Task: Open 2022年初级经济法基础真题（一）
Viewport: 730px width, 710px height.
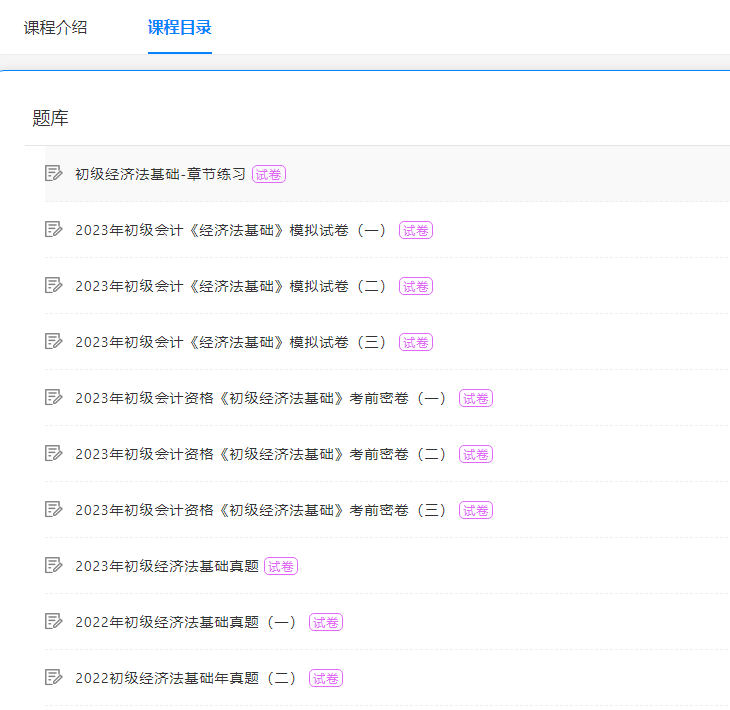Action: 186,622
